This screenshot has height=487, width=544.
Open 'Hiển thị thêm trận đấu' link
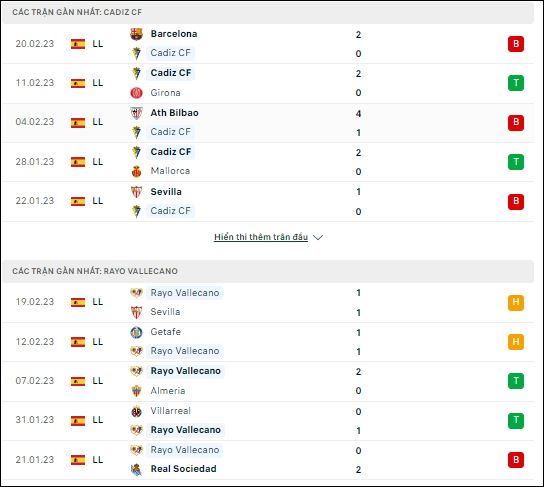(261, 237)
